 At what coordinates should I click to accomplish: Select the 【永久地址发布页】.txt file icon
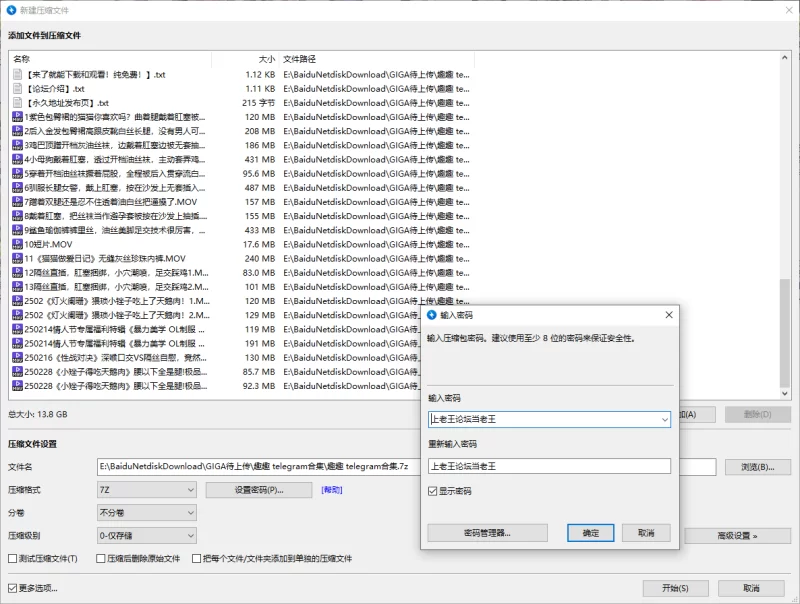17,102
